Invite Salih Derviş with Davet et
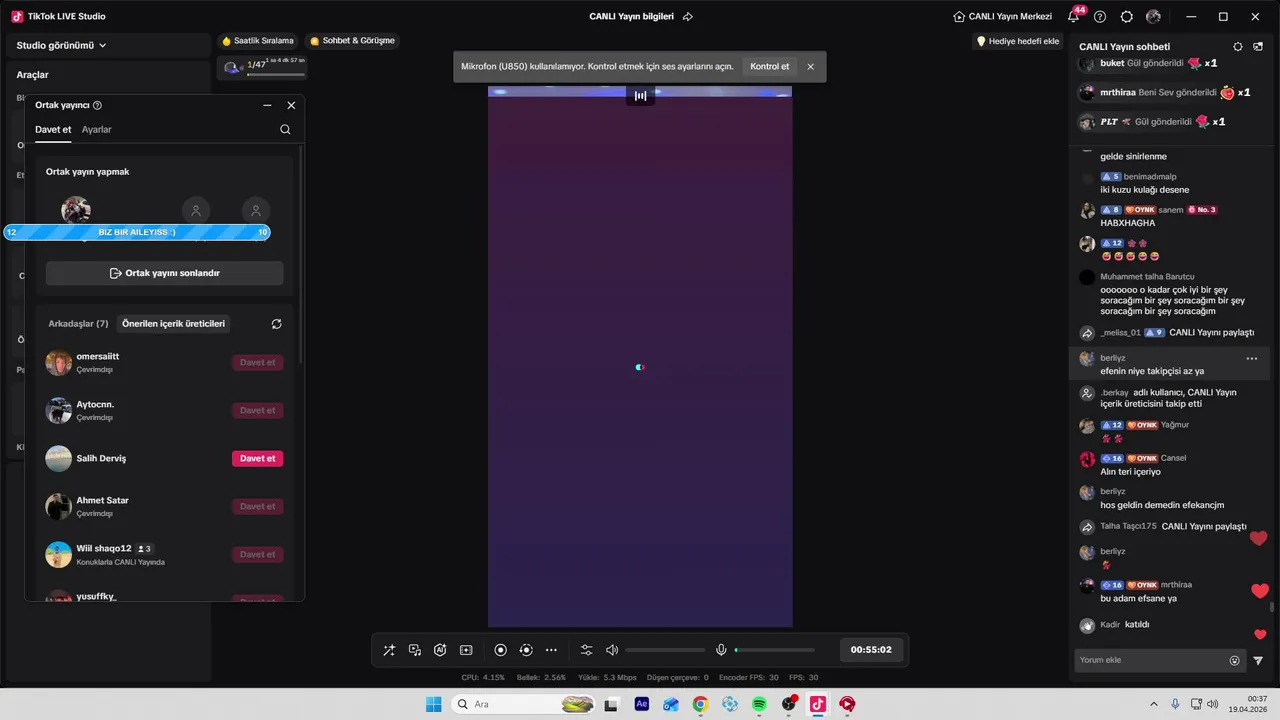This screenshot has height=720, width=1280. (258, 459)
